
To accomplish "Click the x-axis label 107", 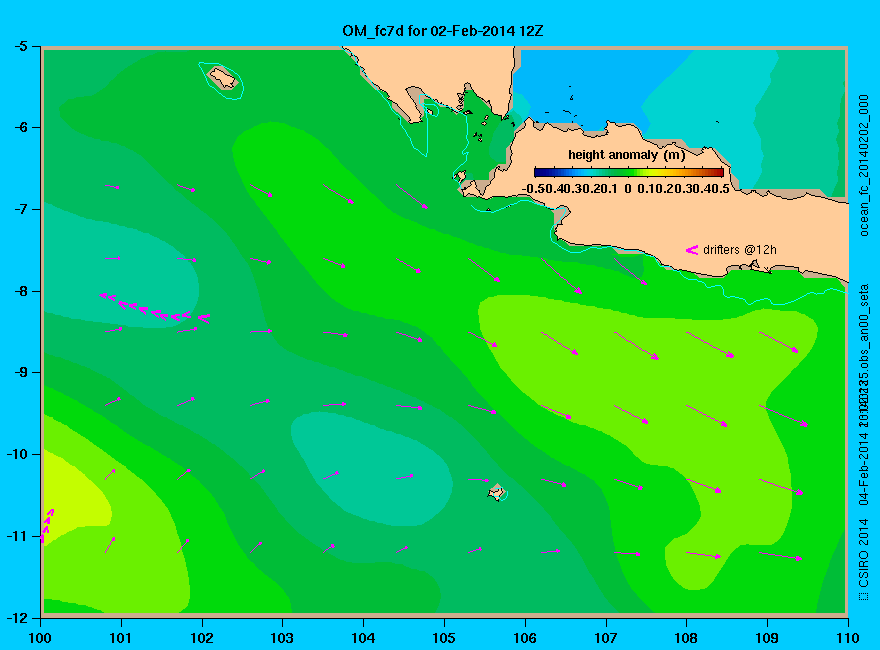I will (x=606, y=638).
